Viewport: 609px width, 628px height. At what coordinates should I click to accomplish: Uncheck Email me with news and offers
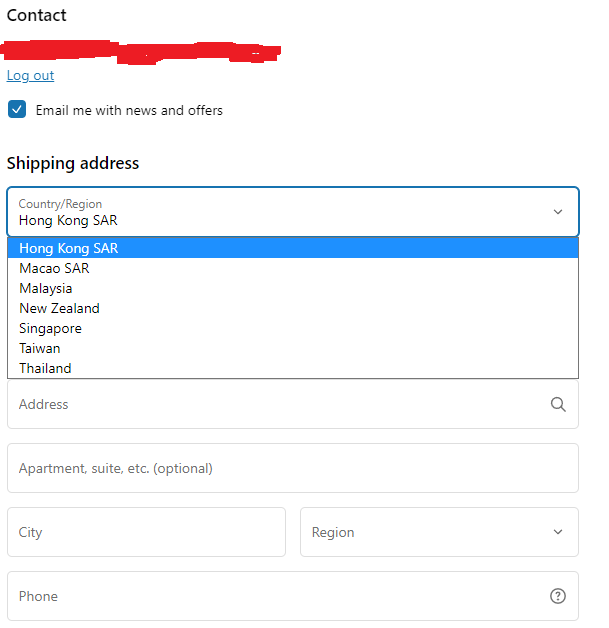click(17, 109)
